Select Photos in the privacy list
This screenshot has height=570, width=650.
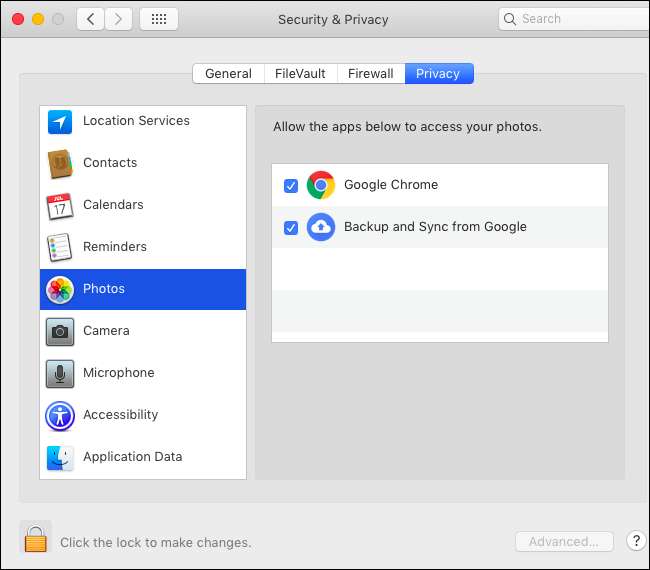click(143, 289)
